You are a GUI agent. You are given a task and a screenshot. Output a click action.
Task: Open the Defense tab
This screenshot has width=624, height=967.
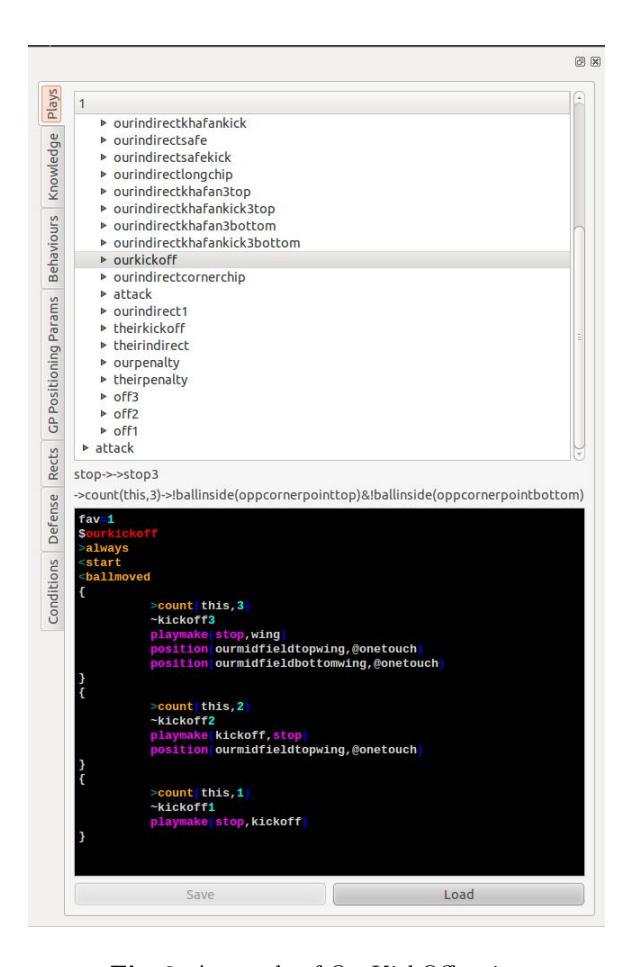(x=52, y=519)
